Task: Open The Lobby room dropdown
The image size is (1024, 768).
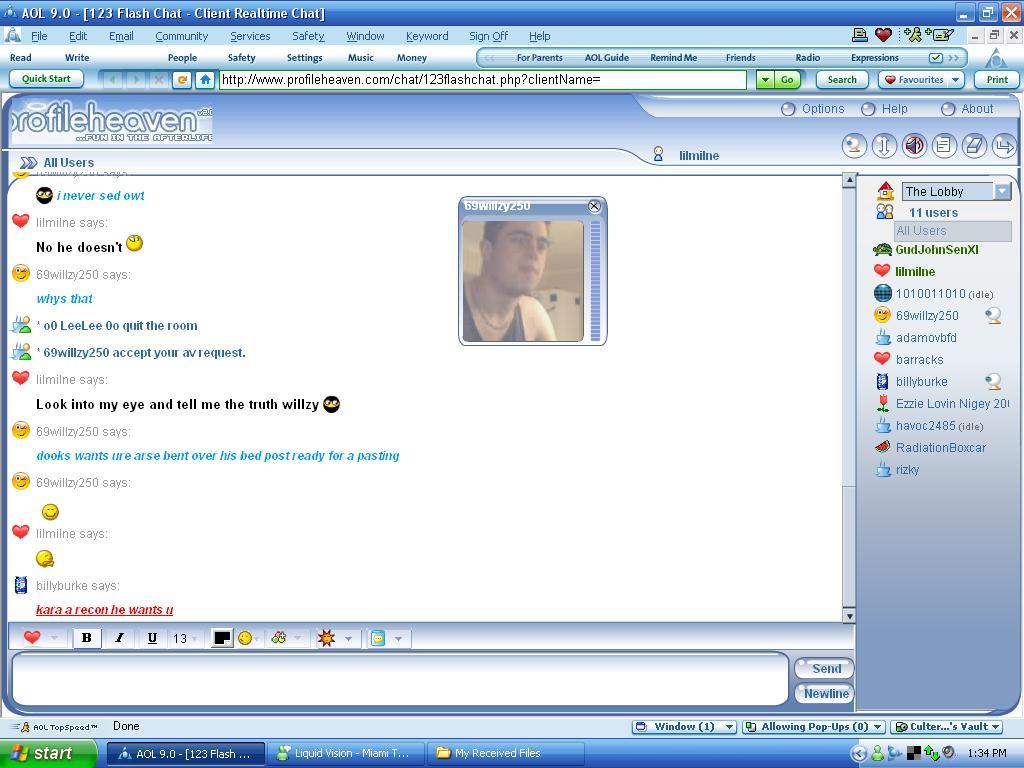Action: pyautogui.click(x=1002, y=191)
